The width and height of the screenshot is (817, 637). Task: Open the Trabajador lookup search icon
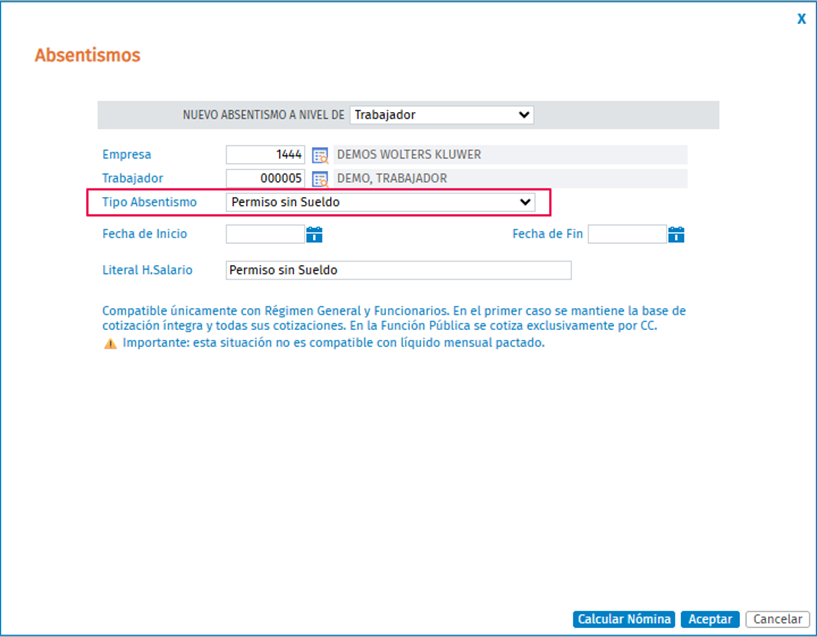pos(320,179)
